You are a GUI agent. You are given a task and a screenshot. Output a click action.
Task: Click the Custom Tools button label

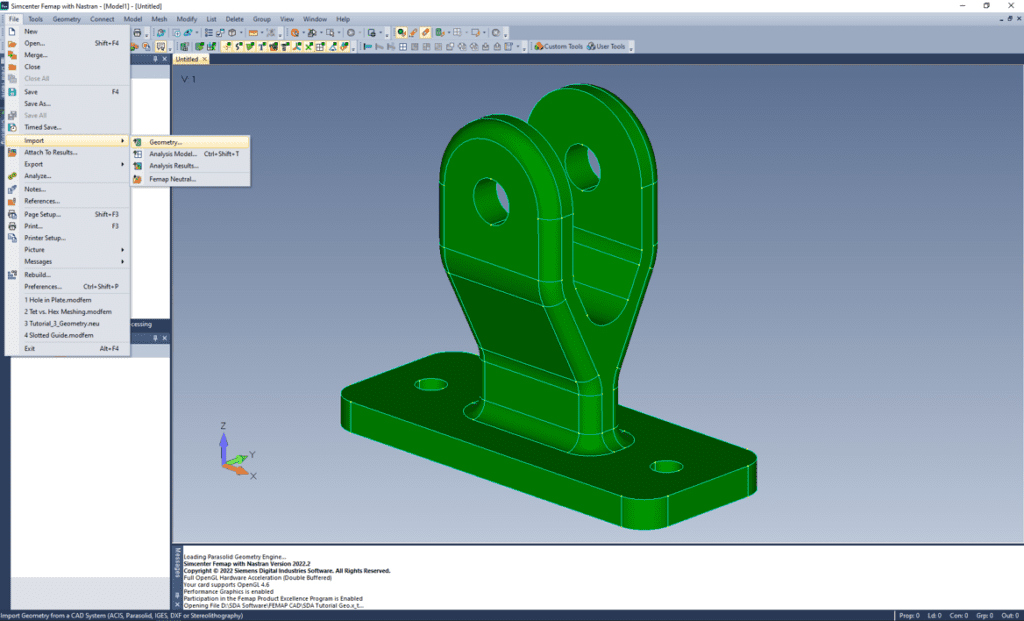coord(563,46)
